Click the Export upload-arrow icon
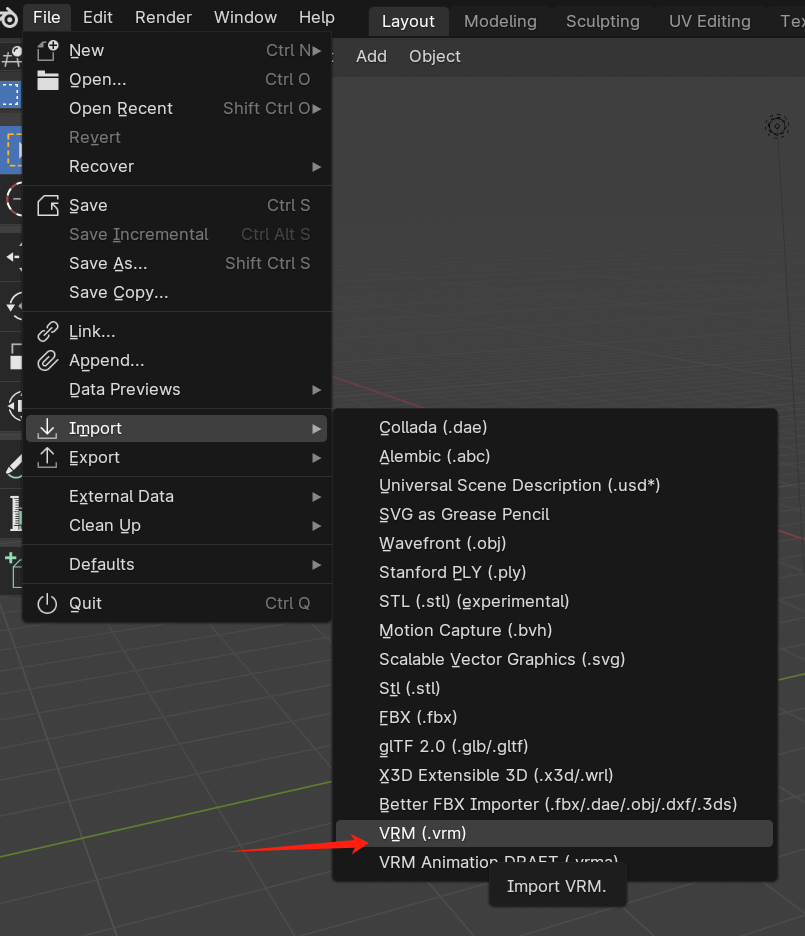 click(47, 457)
